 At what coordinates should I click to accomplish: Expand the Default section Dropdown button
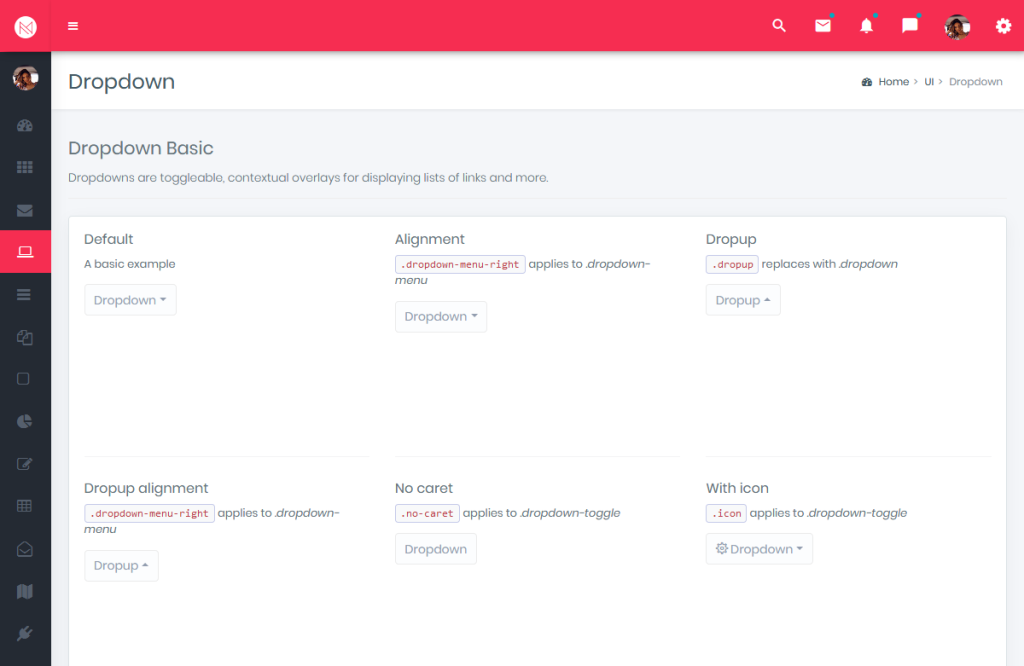coord(130,300)
